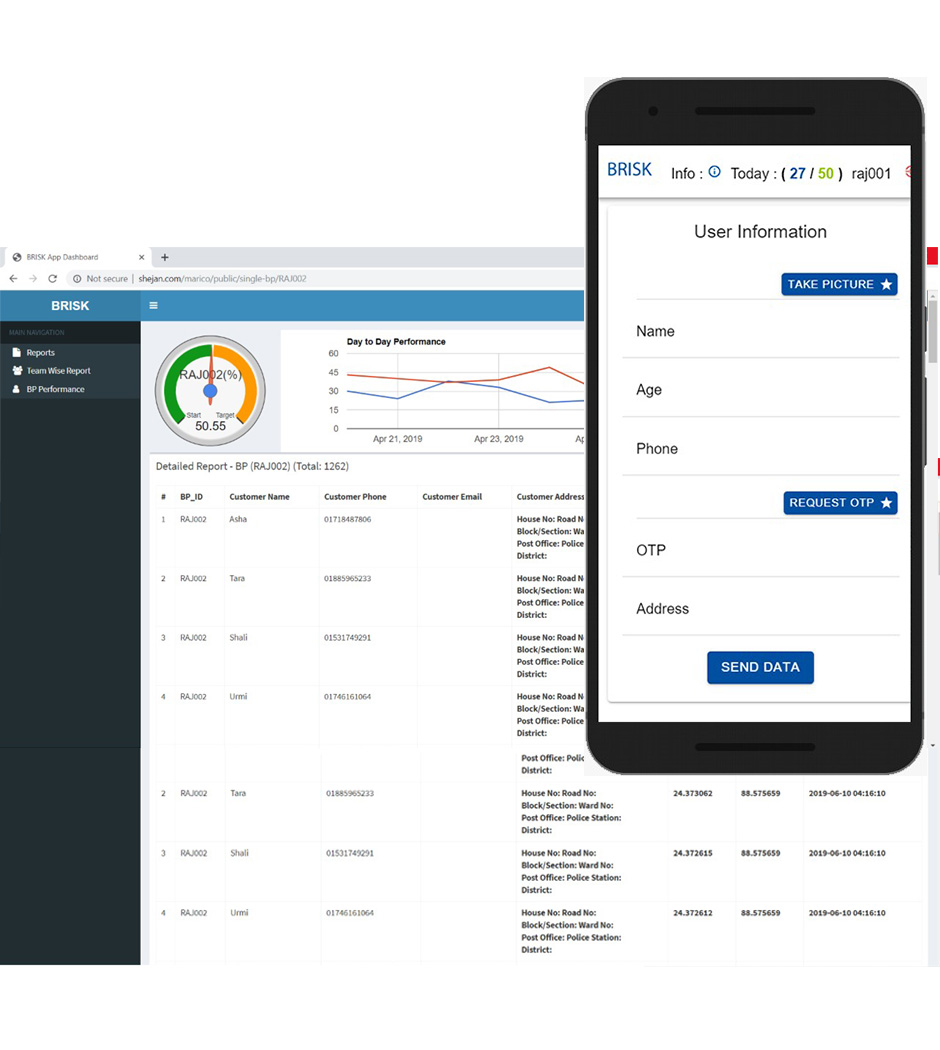940x1050 pixels.
Task: Click the scrollbar down arrow
Action: click(933, 745)
